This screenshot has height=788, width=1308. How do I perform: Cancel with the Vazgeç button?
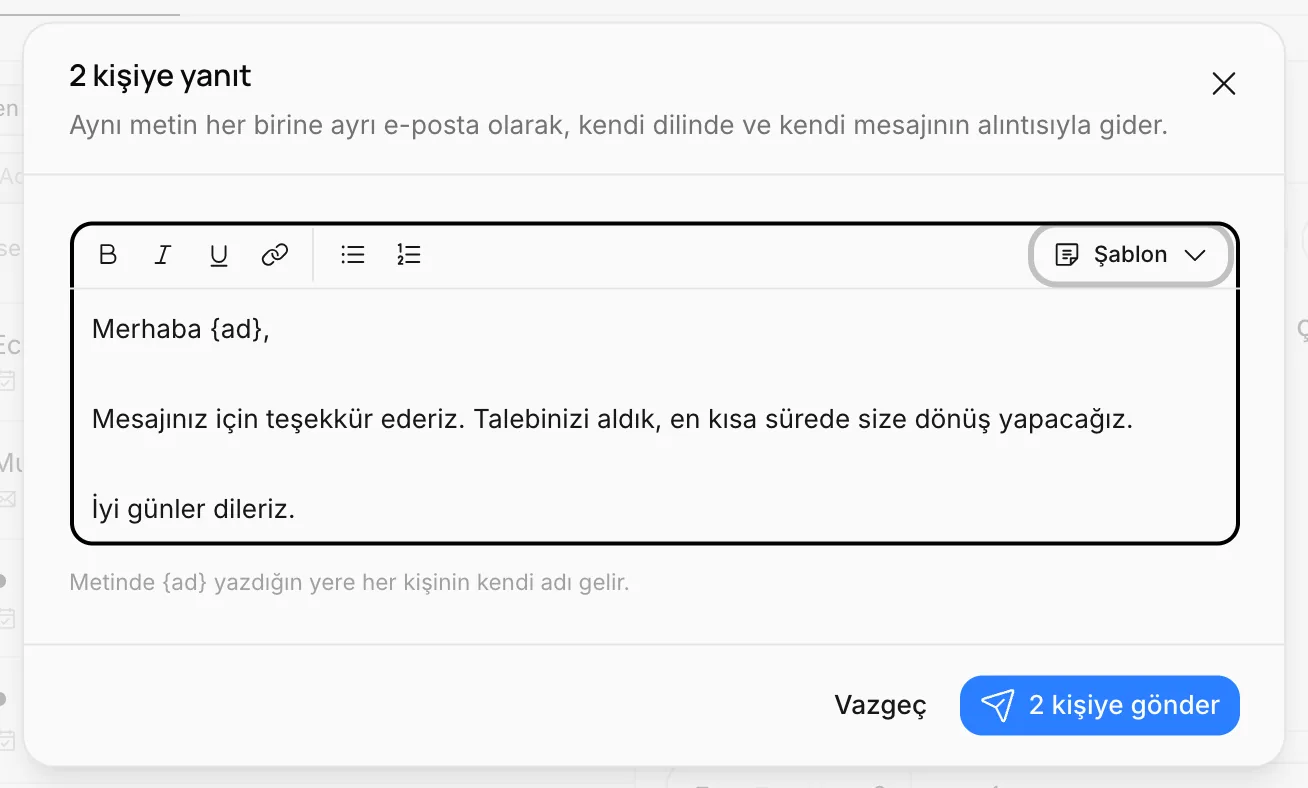pos(880,706)
